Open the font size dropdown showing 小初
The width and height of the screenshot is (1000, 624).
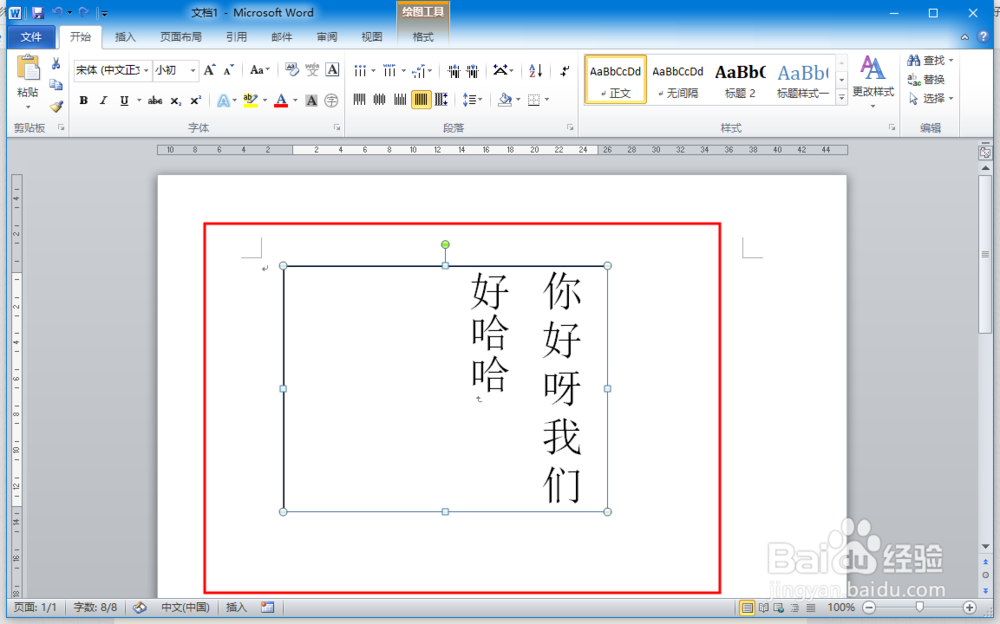tap(193, 68)
